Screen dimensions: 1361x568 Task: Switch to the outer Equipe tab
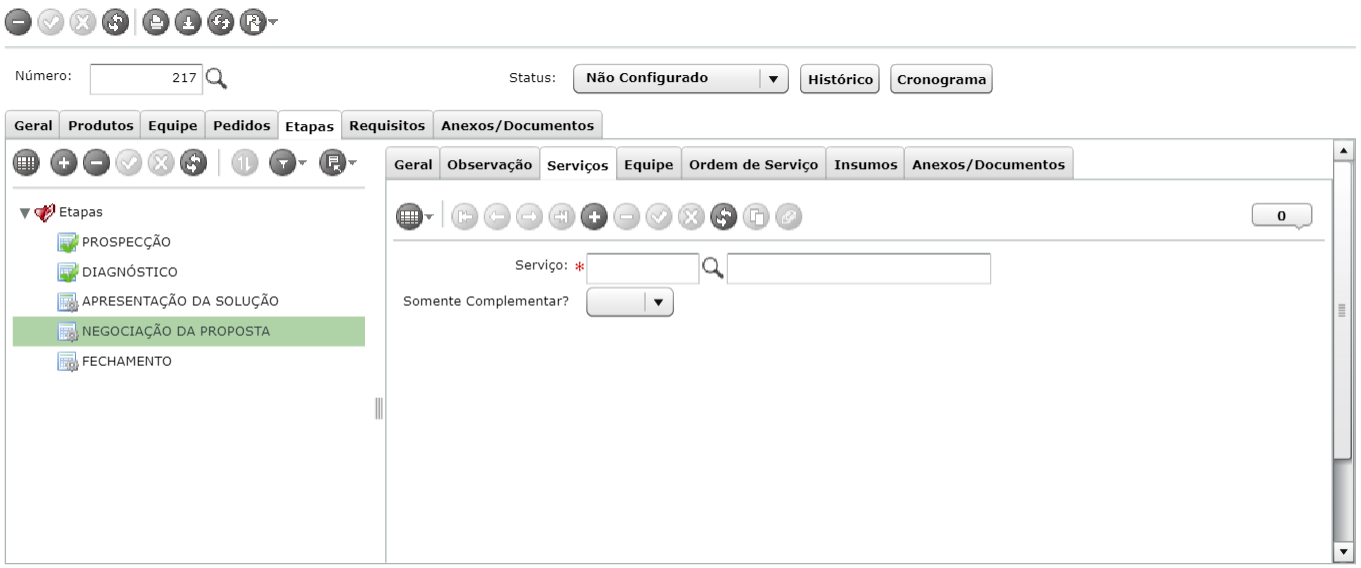tap(172, 125)
